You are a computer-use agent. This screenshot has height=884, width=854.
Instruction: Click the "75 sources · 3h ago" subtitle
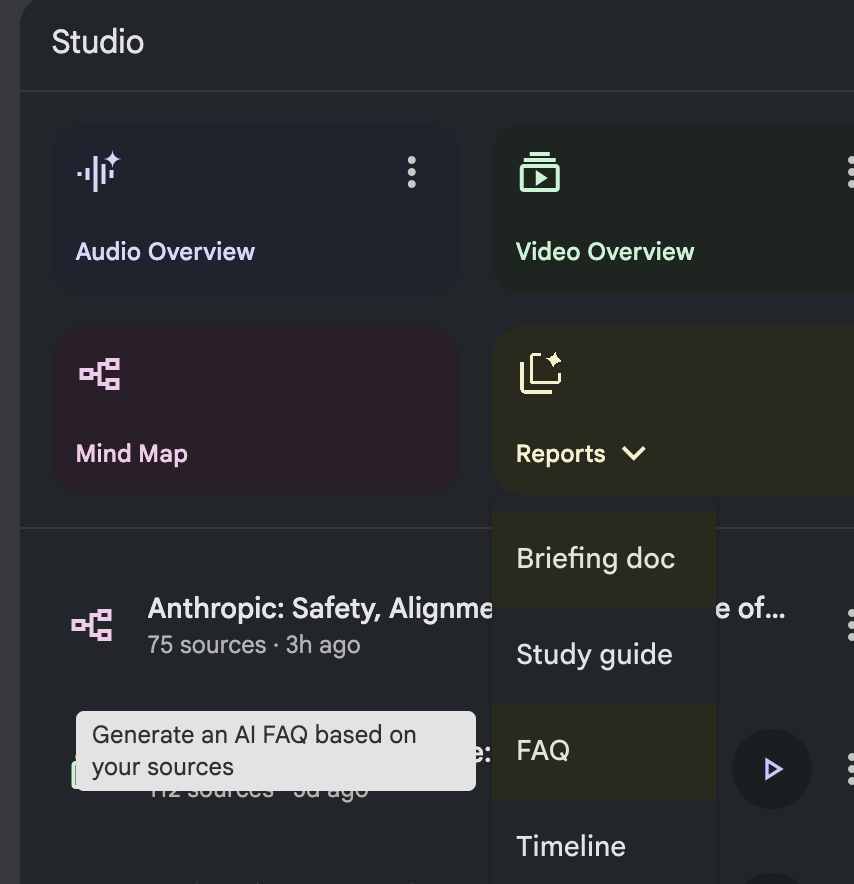(254, 645)
